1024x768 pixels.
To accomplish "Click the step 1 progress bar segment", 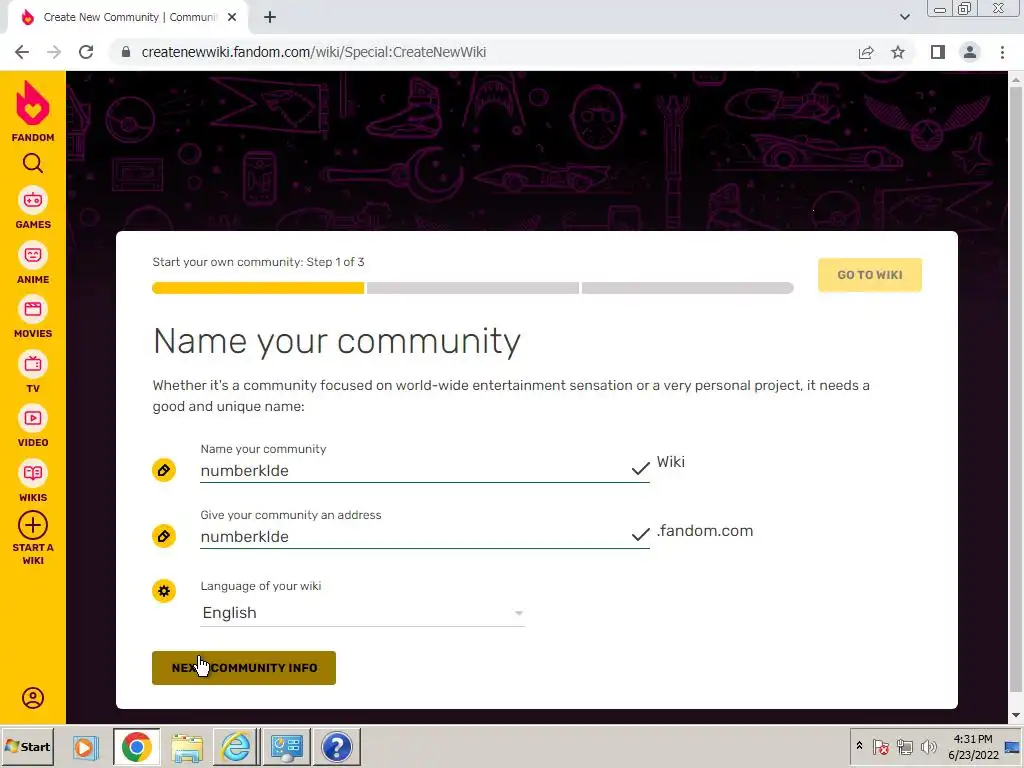I will (x=258, y=288).
